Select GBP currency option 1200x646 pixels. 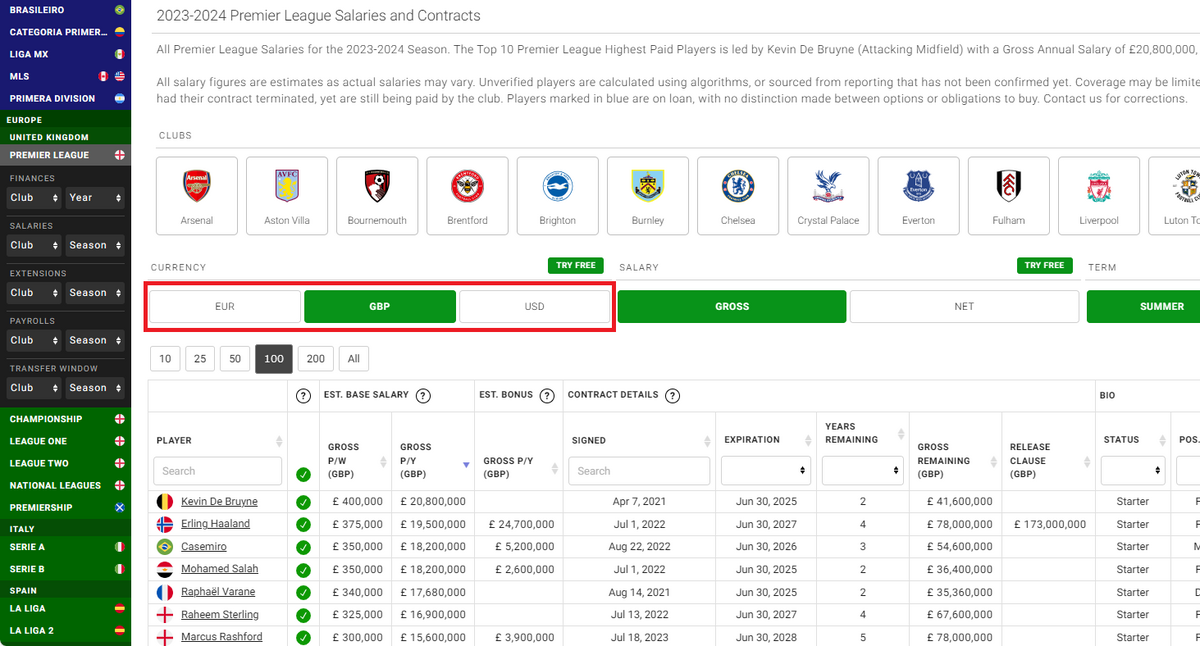[x=380, y=307]
